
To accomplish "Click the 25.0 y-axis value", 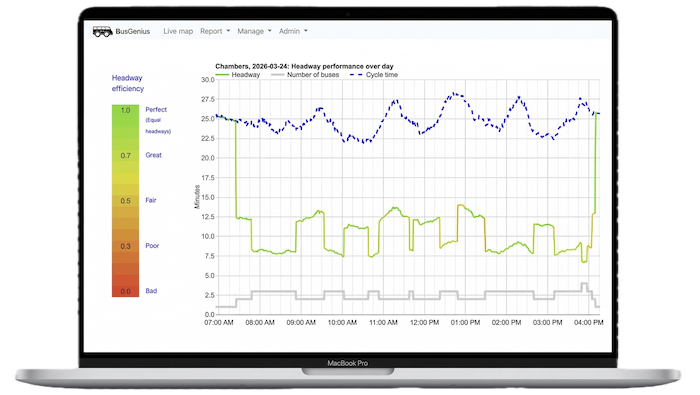I will (208, 119).
